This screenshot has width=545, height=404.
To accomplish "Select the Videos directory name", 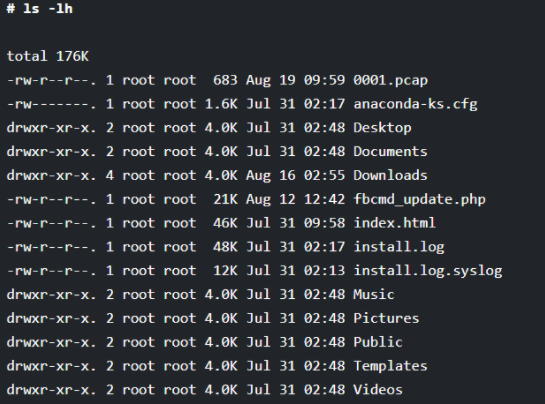I will pos(378,390).
